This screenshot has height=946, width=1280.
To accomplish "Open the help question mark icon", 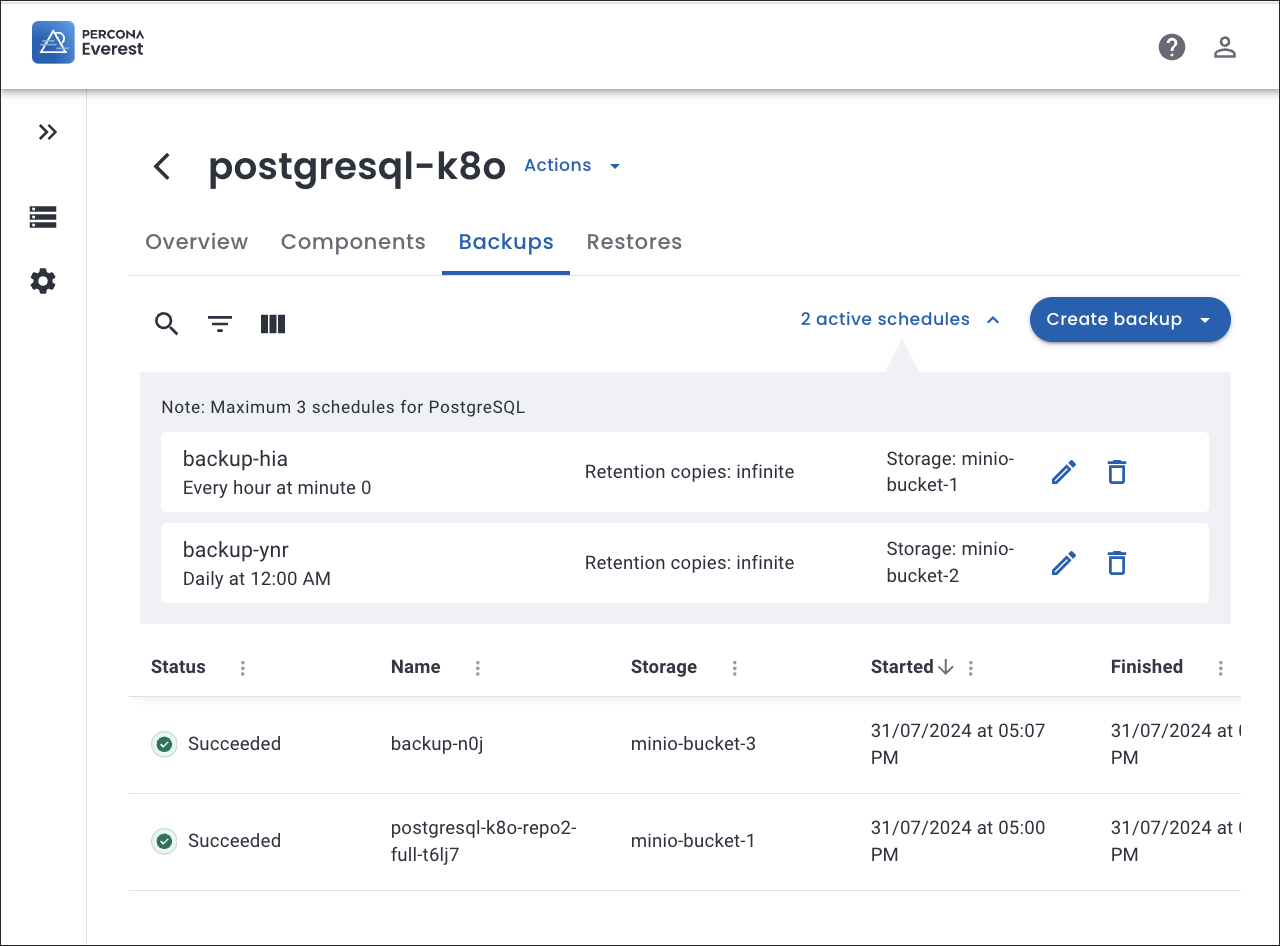I will pos(1171,47).
